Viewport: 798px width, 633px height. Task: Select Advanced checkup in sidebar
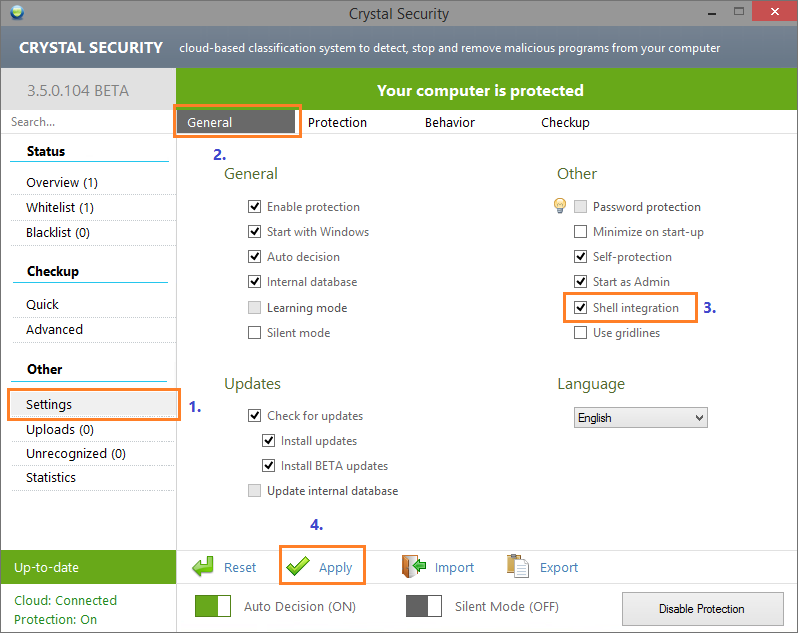click(x=55, y=329)
